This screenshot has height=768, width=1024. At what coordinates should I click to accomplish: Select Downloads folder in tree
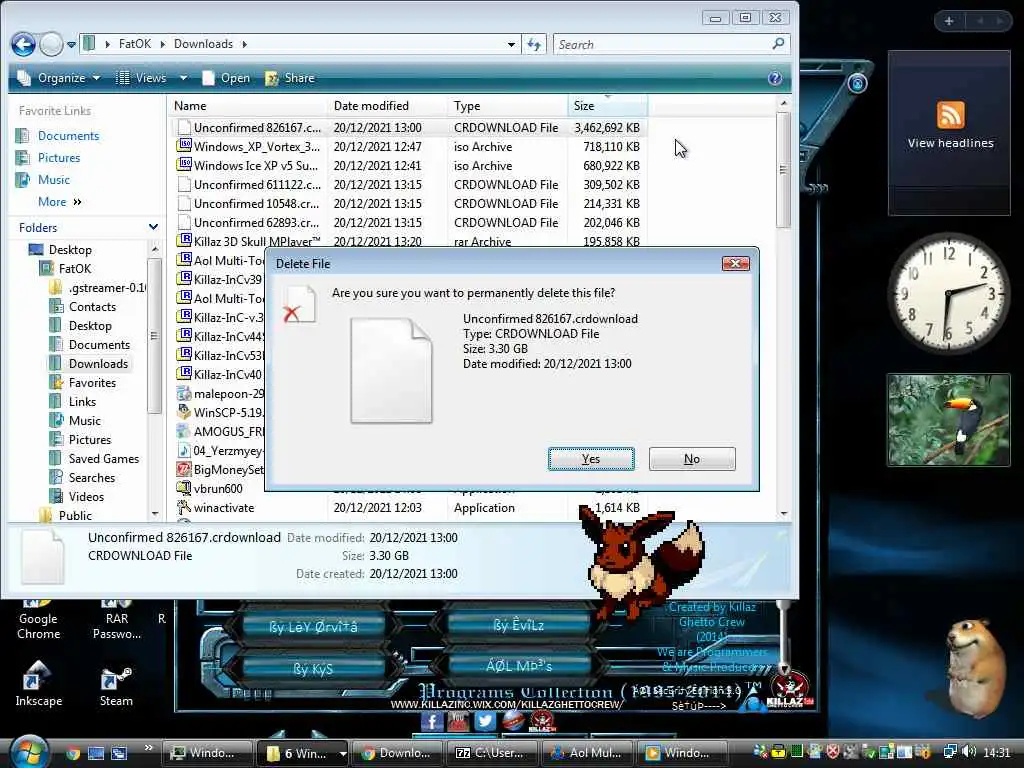click(x=98, y=364)
